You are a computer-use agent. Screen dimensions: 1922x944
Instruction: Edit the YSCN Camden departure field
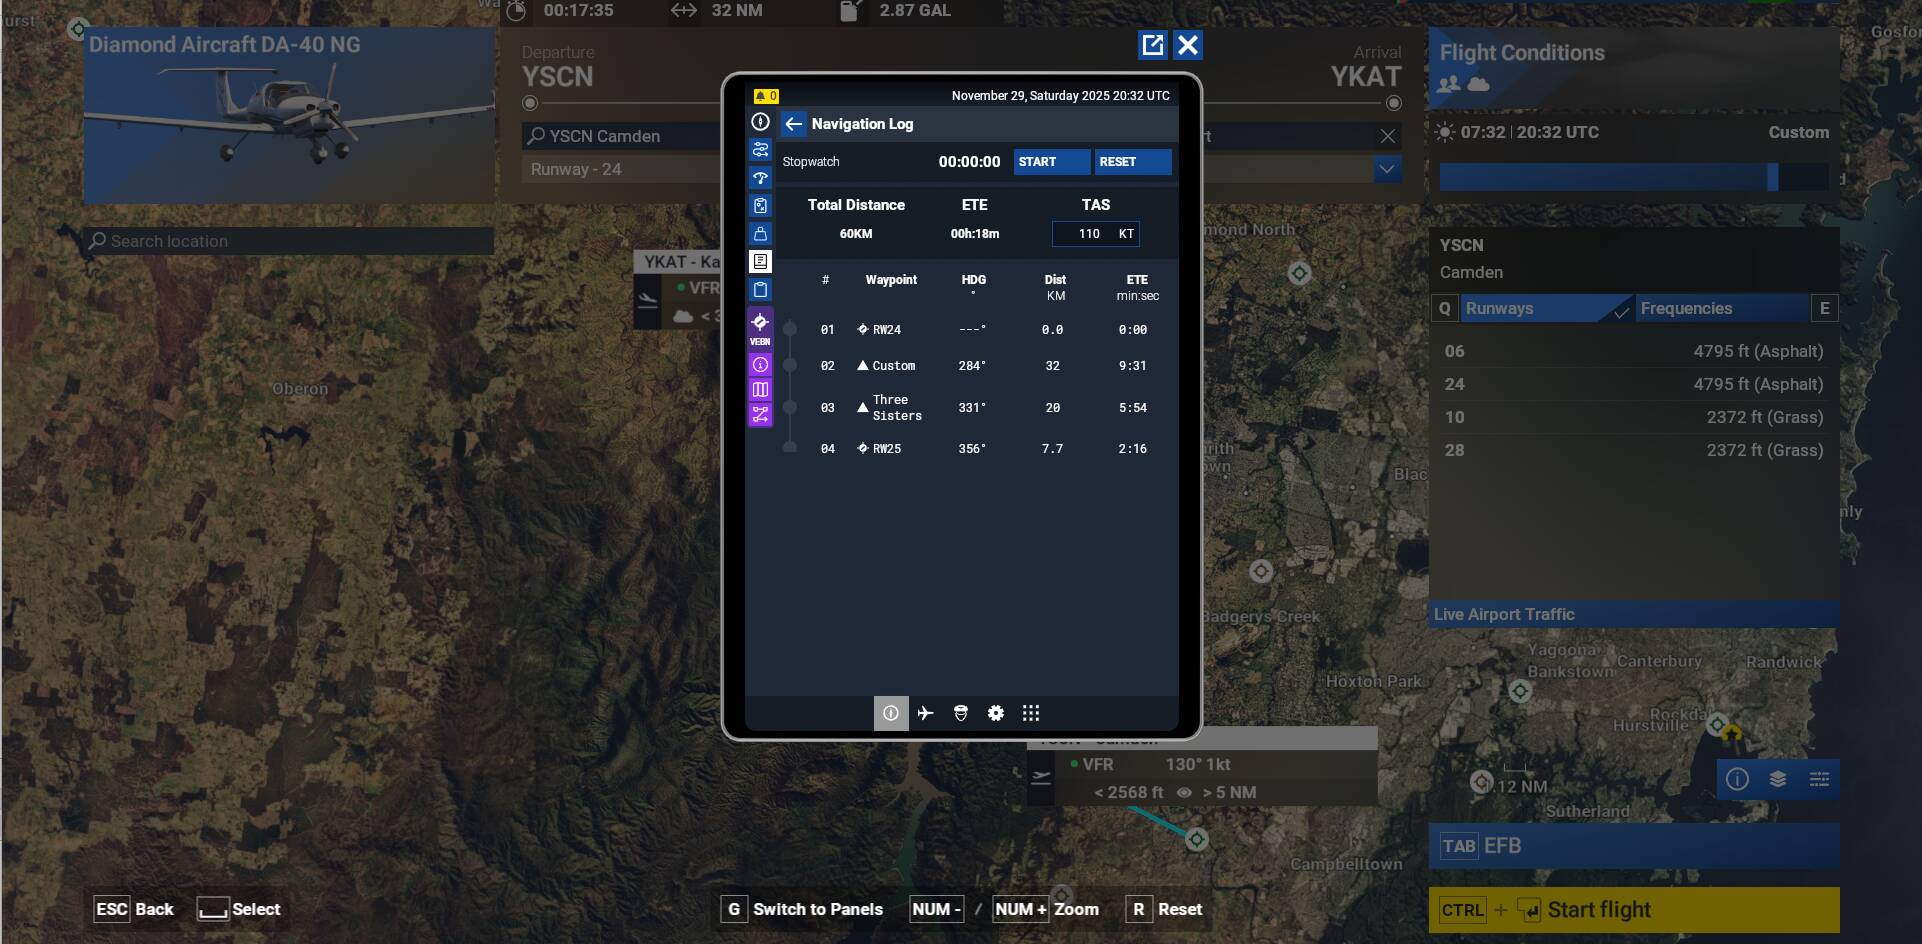(x=622, y=136)
